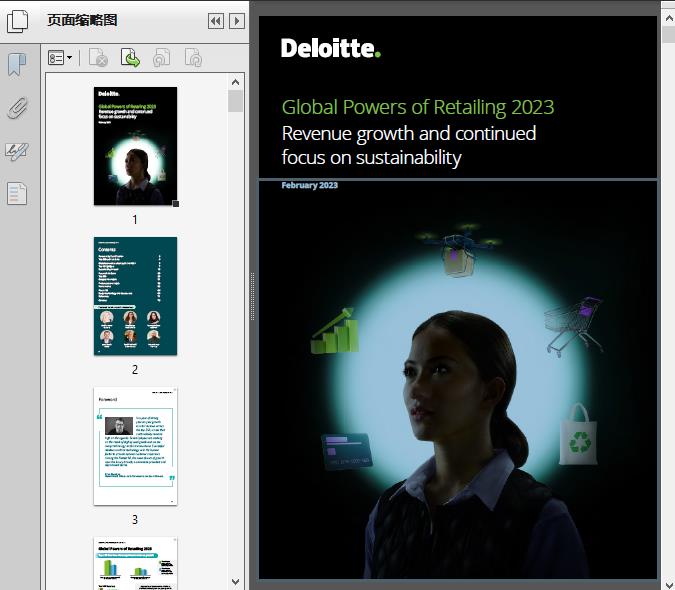Rotate pages clockwise icon

[193, 58]
